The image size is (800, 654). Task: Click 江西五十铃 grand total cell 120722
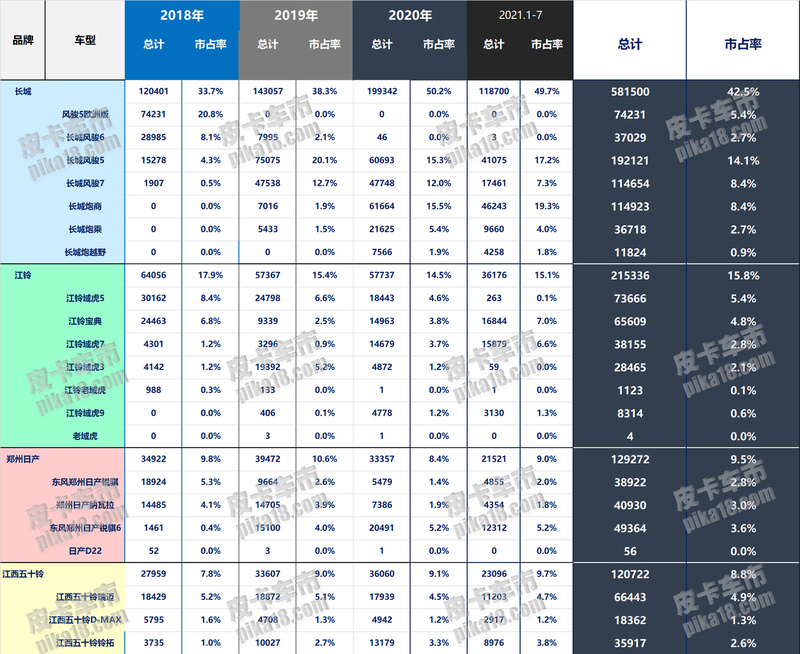(630, 574)
